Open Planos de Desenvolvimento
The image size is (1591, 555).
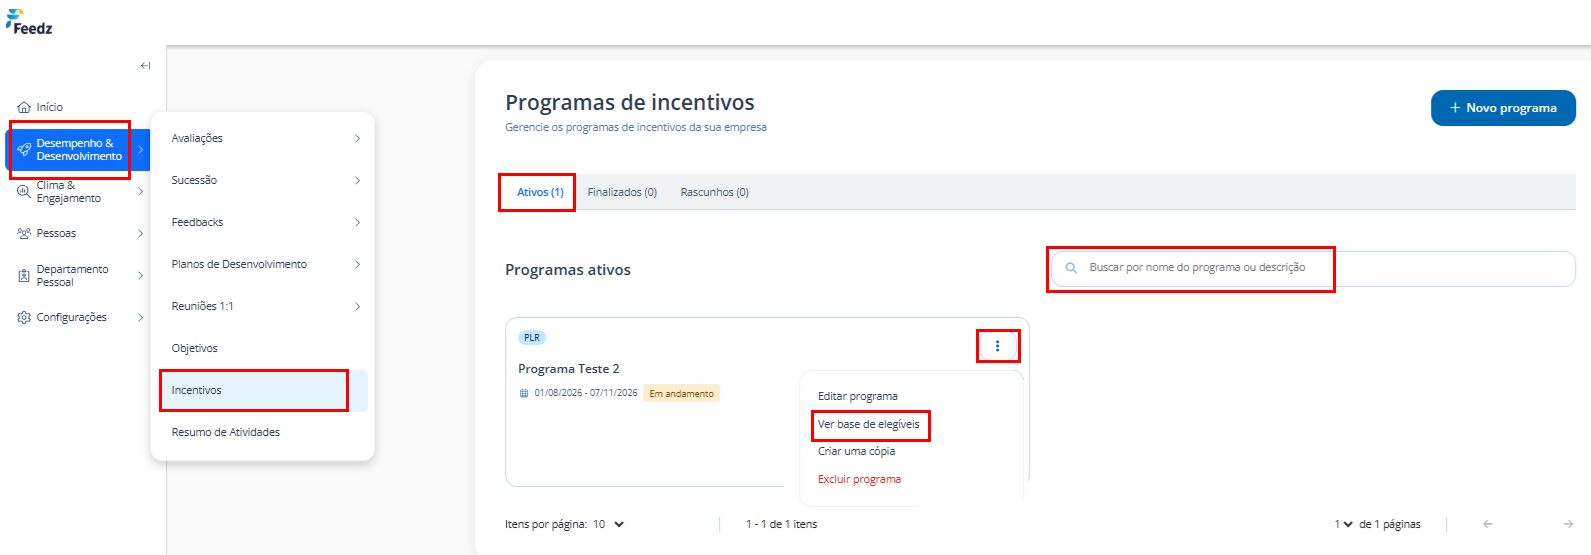click(x=239, y=264)
